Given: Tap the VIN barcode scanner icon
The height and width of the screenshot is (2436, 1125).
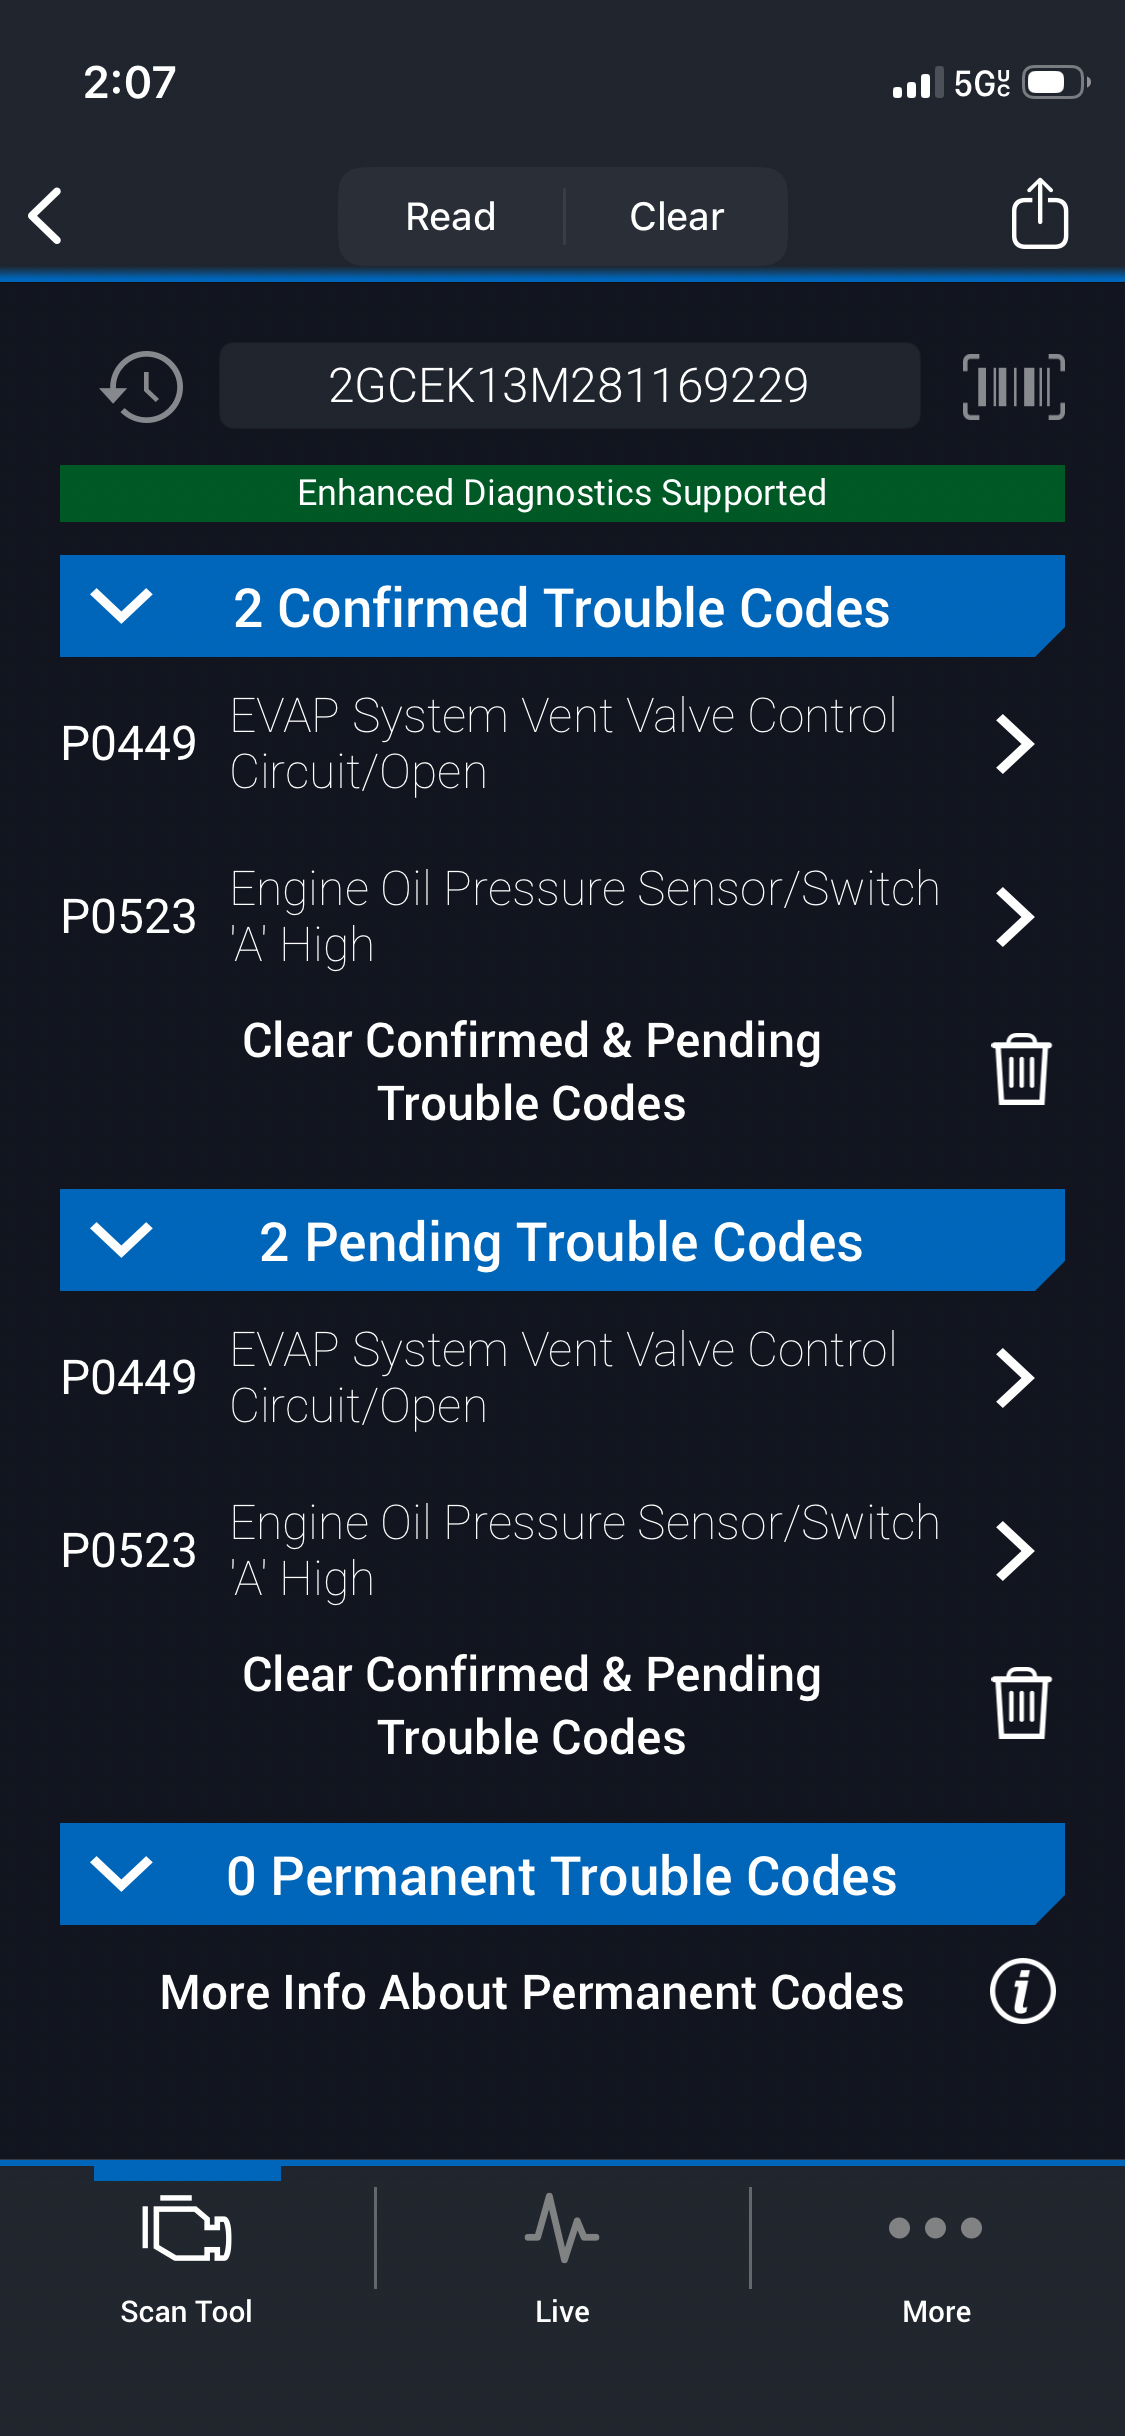Looking at the screenshot, I should click(x=1013, y=387).
